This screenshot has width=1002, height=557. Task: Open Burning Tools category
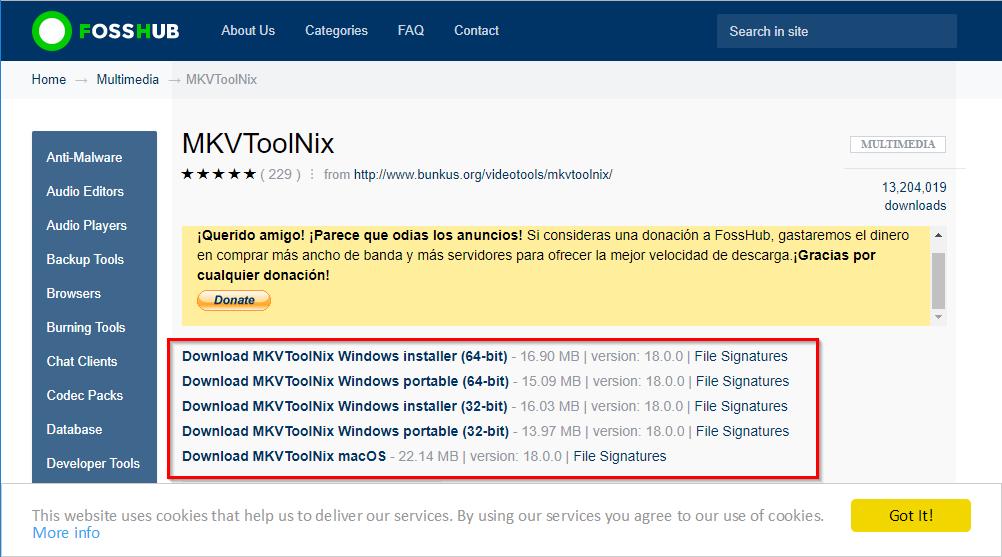86,327
